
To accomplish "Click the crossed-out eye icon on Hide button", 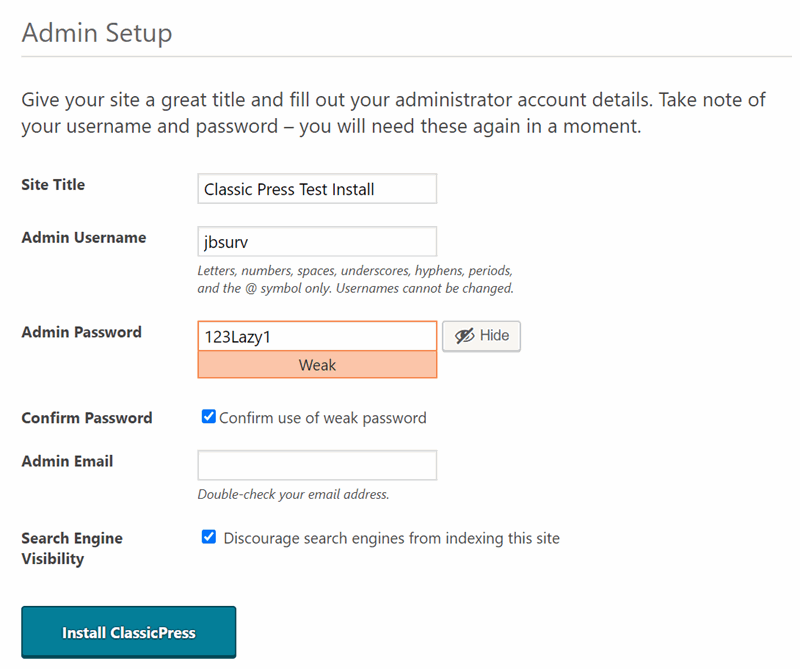I will click(464, 336).
